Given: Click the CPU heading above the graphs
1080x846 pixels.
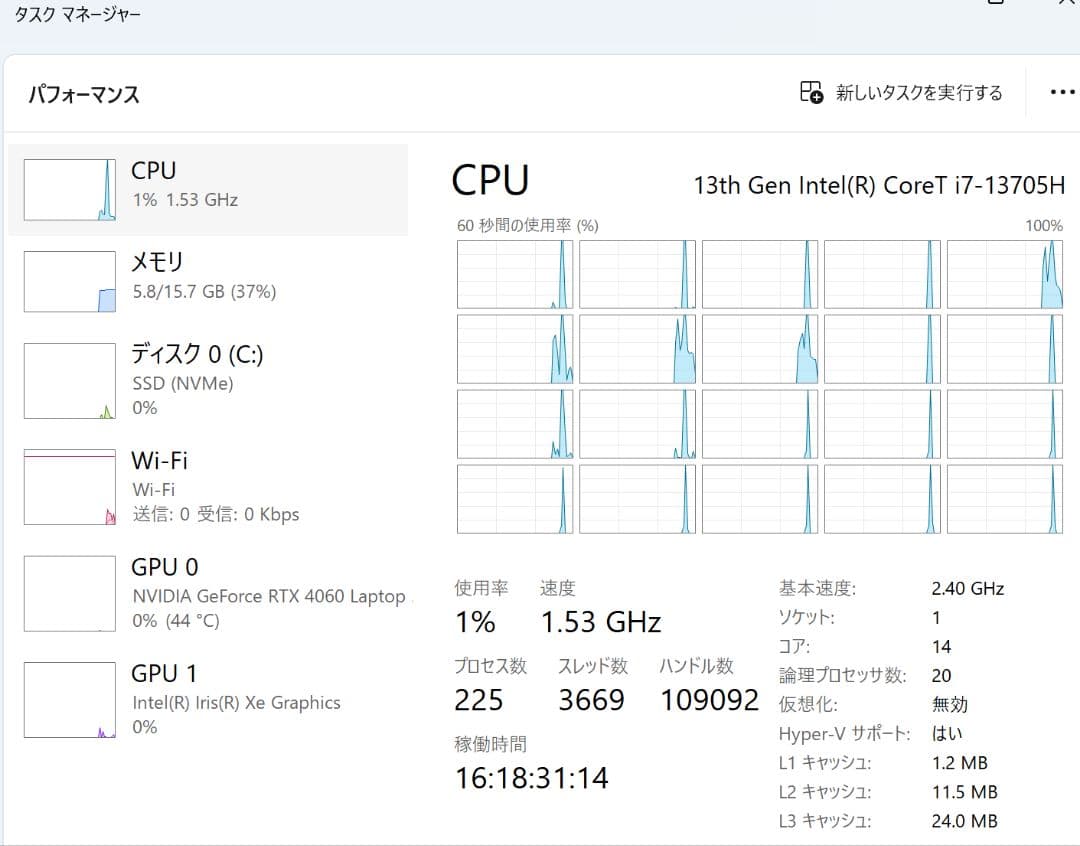Looking at the screenshot, I should (x=489, y=180).
